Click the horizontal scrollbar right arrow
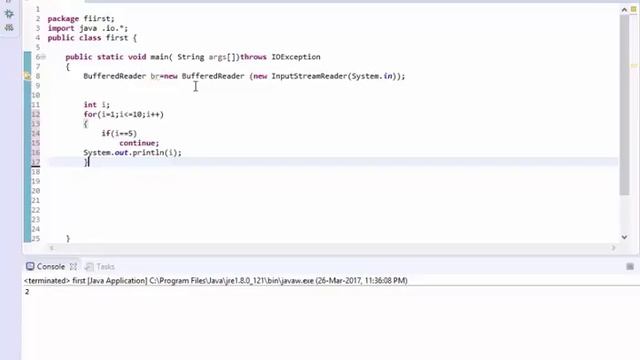The image size is (640, 360). (x=613, y=248)
